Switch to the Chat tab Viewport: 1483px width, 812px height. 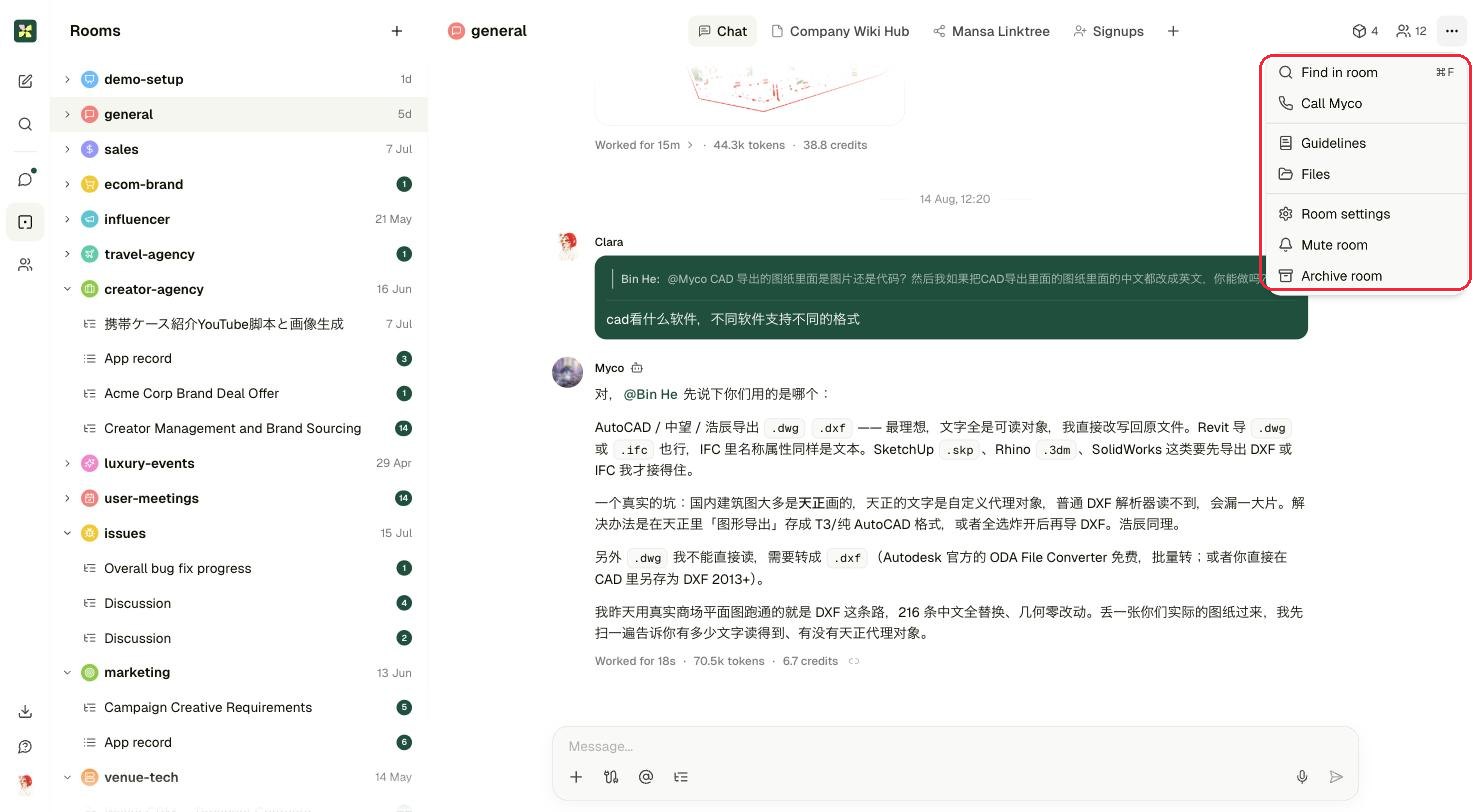(x=722, y=31)
